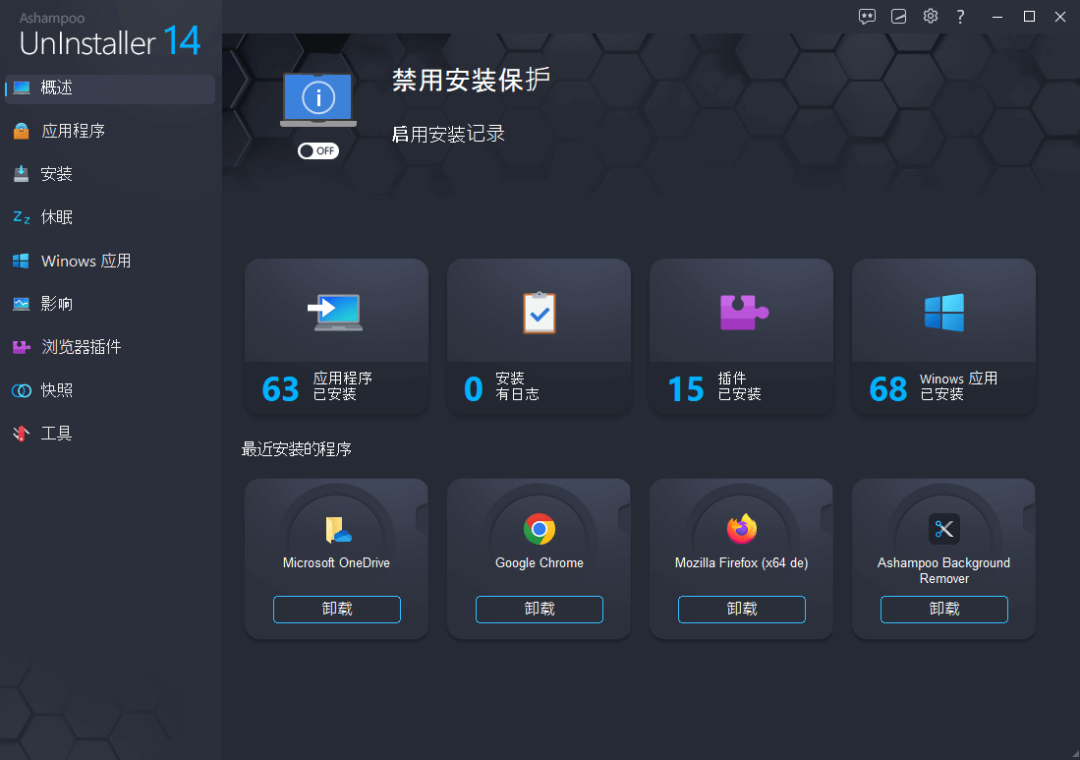Minimize the UnInstaller window

pos(997,17)
